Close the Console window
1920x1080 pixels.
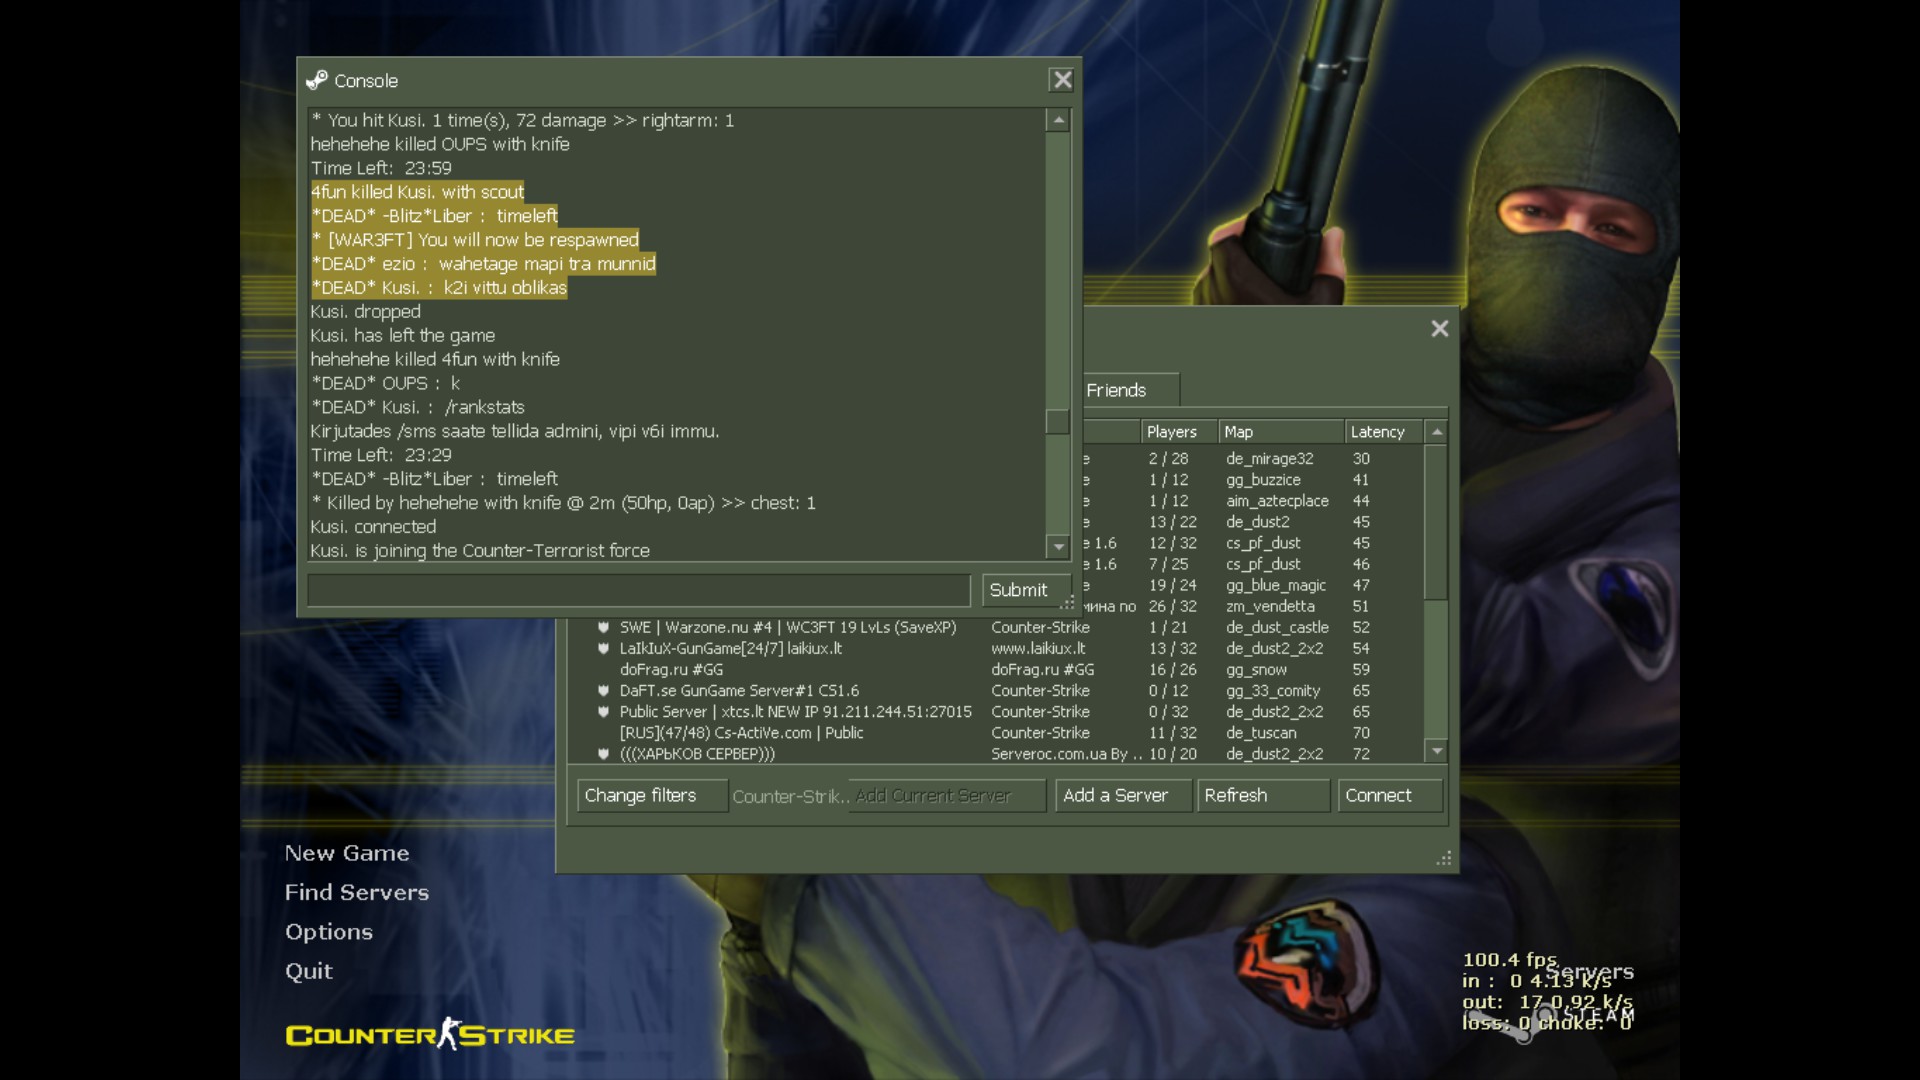1062,80
